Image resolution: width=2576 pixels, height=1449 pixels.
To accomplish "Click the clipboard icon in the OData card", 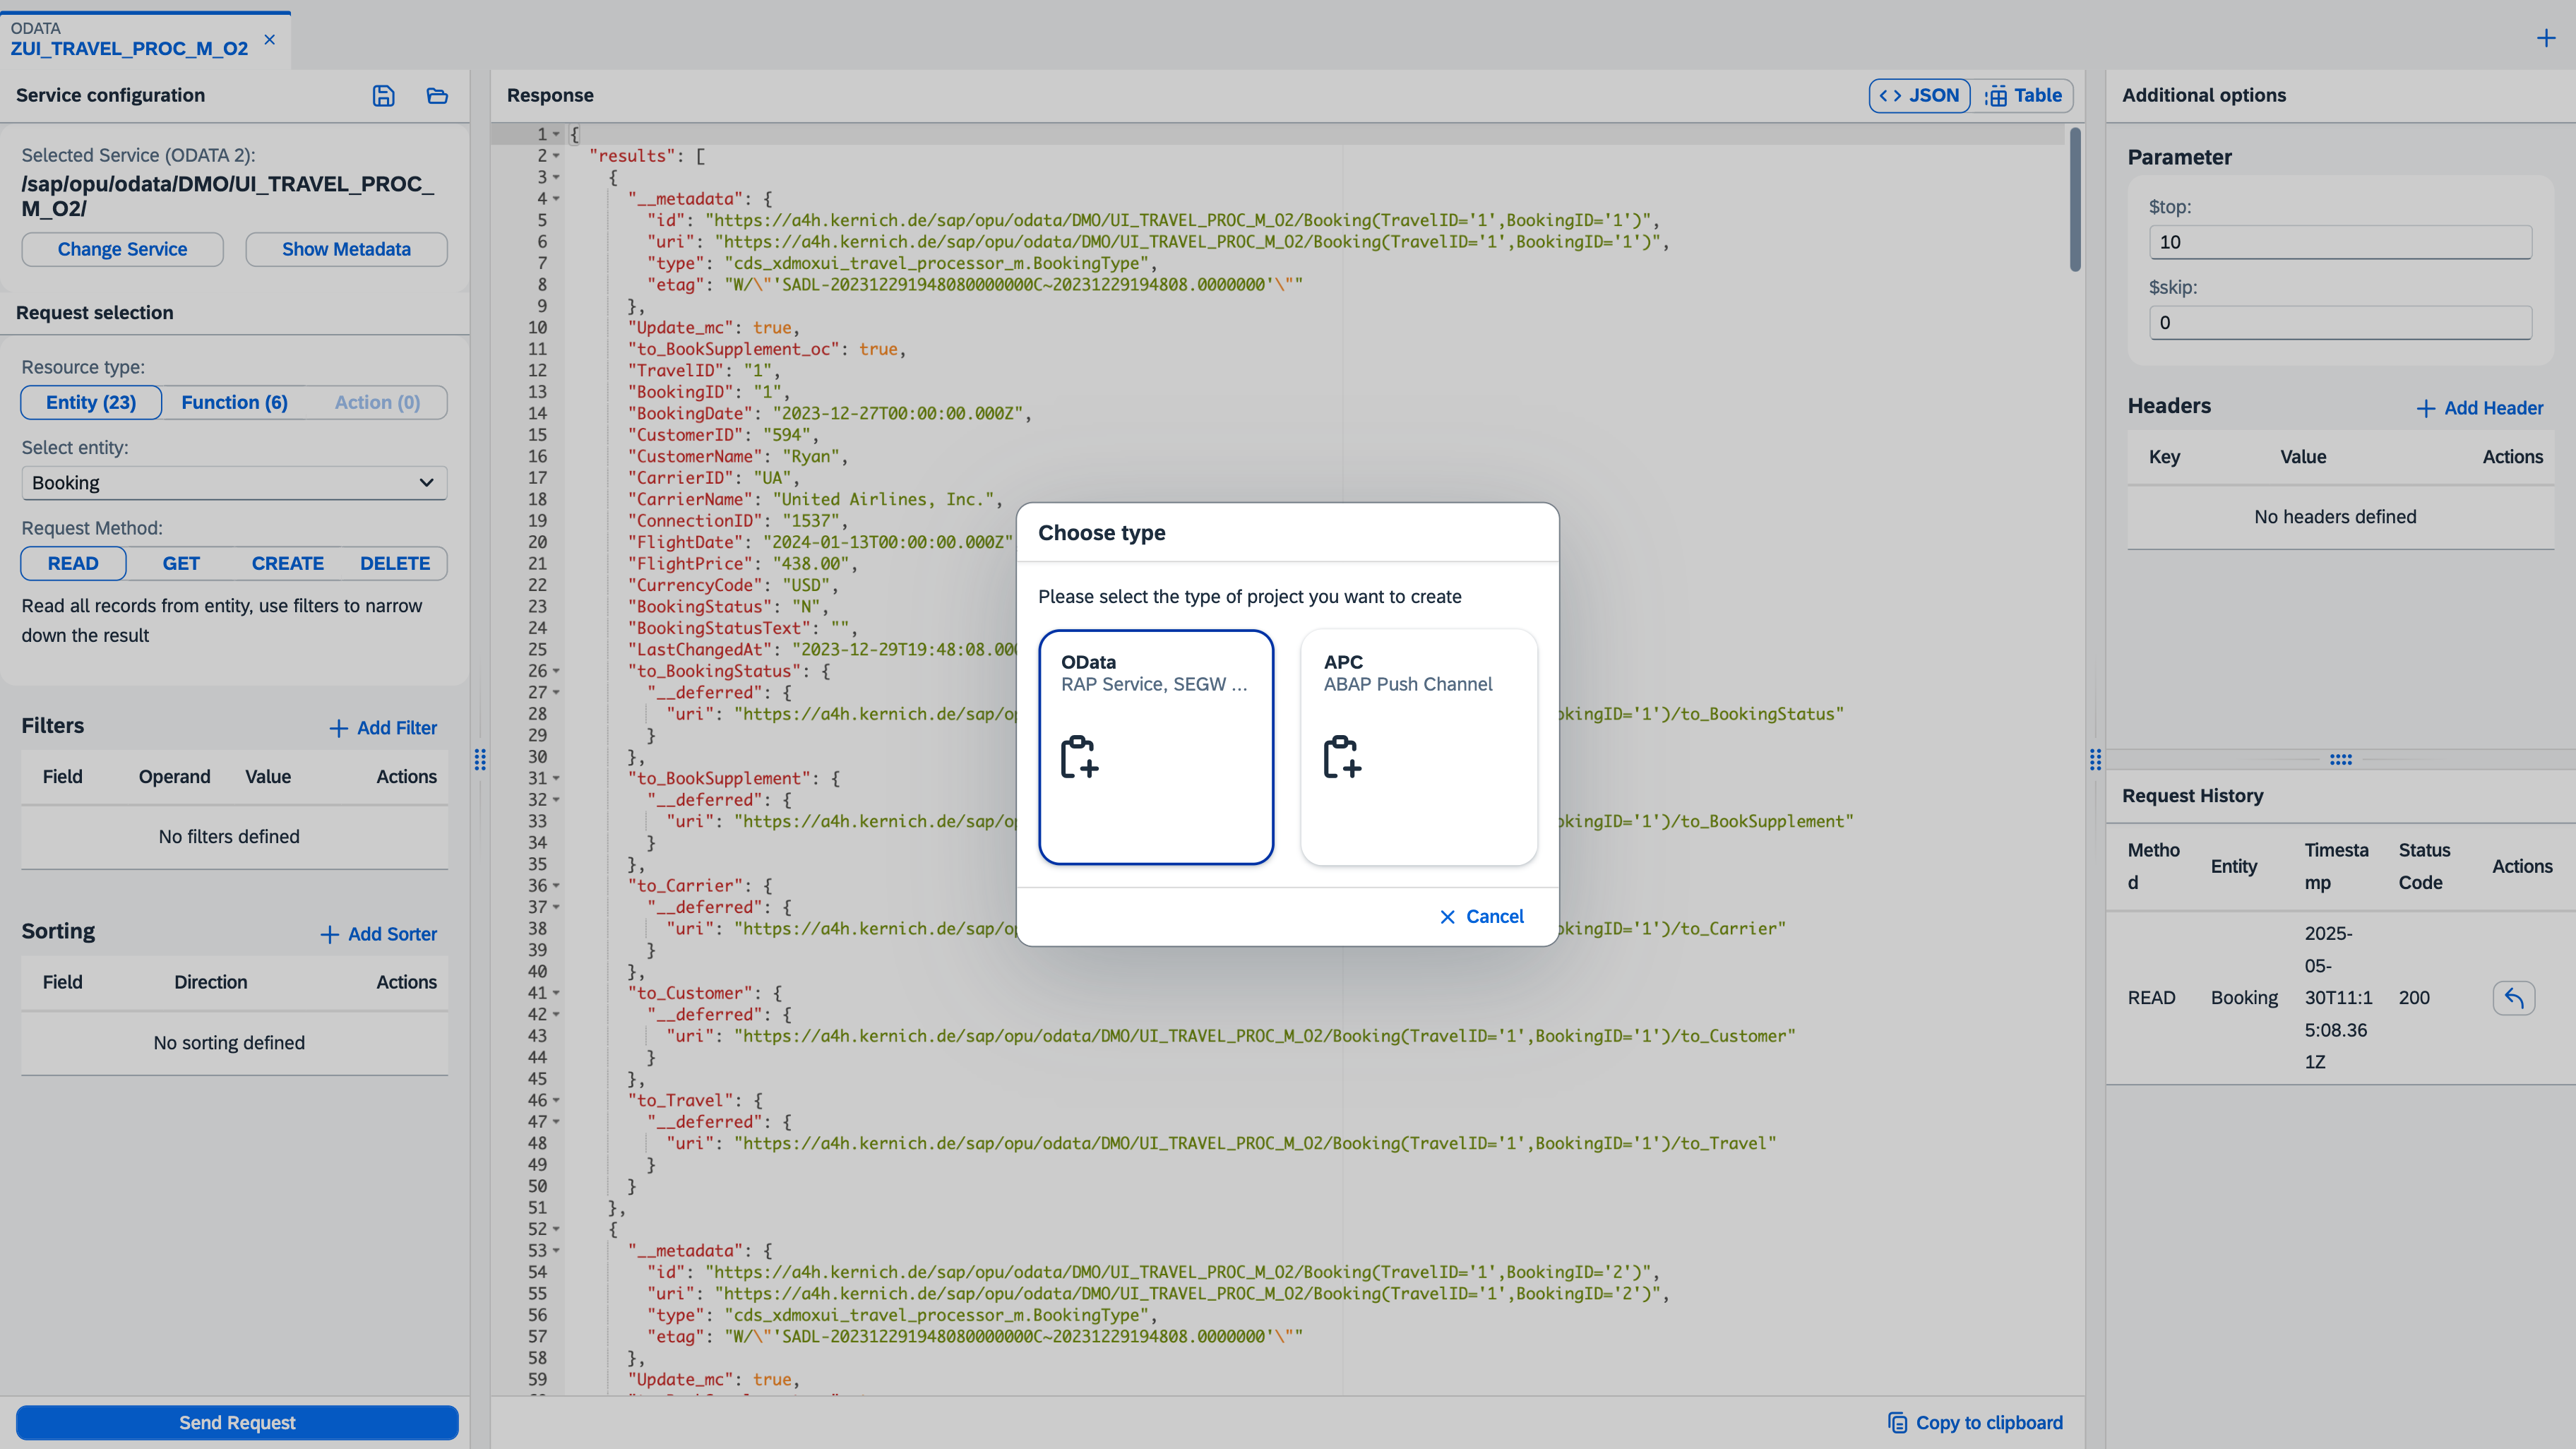I will tap(1080, 757).
